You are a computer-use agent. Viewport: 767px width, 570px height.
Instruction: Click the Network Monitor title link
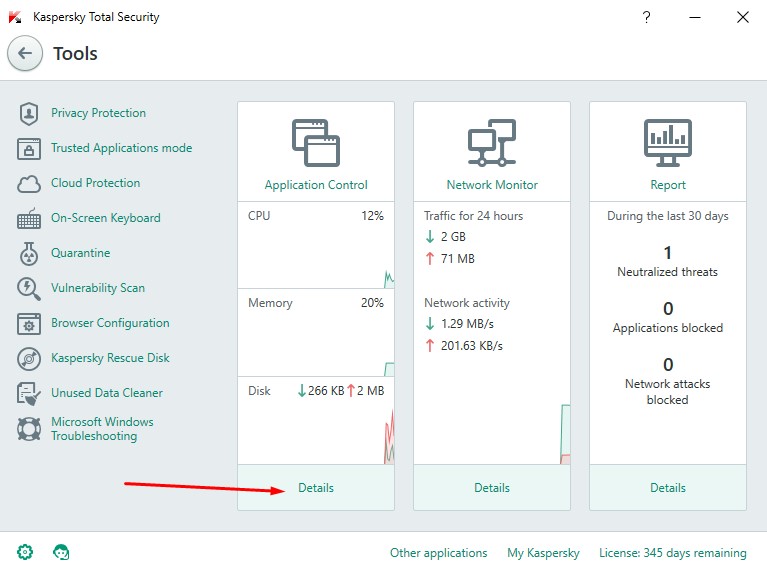tap(492, 185)
